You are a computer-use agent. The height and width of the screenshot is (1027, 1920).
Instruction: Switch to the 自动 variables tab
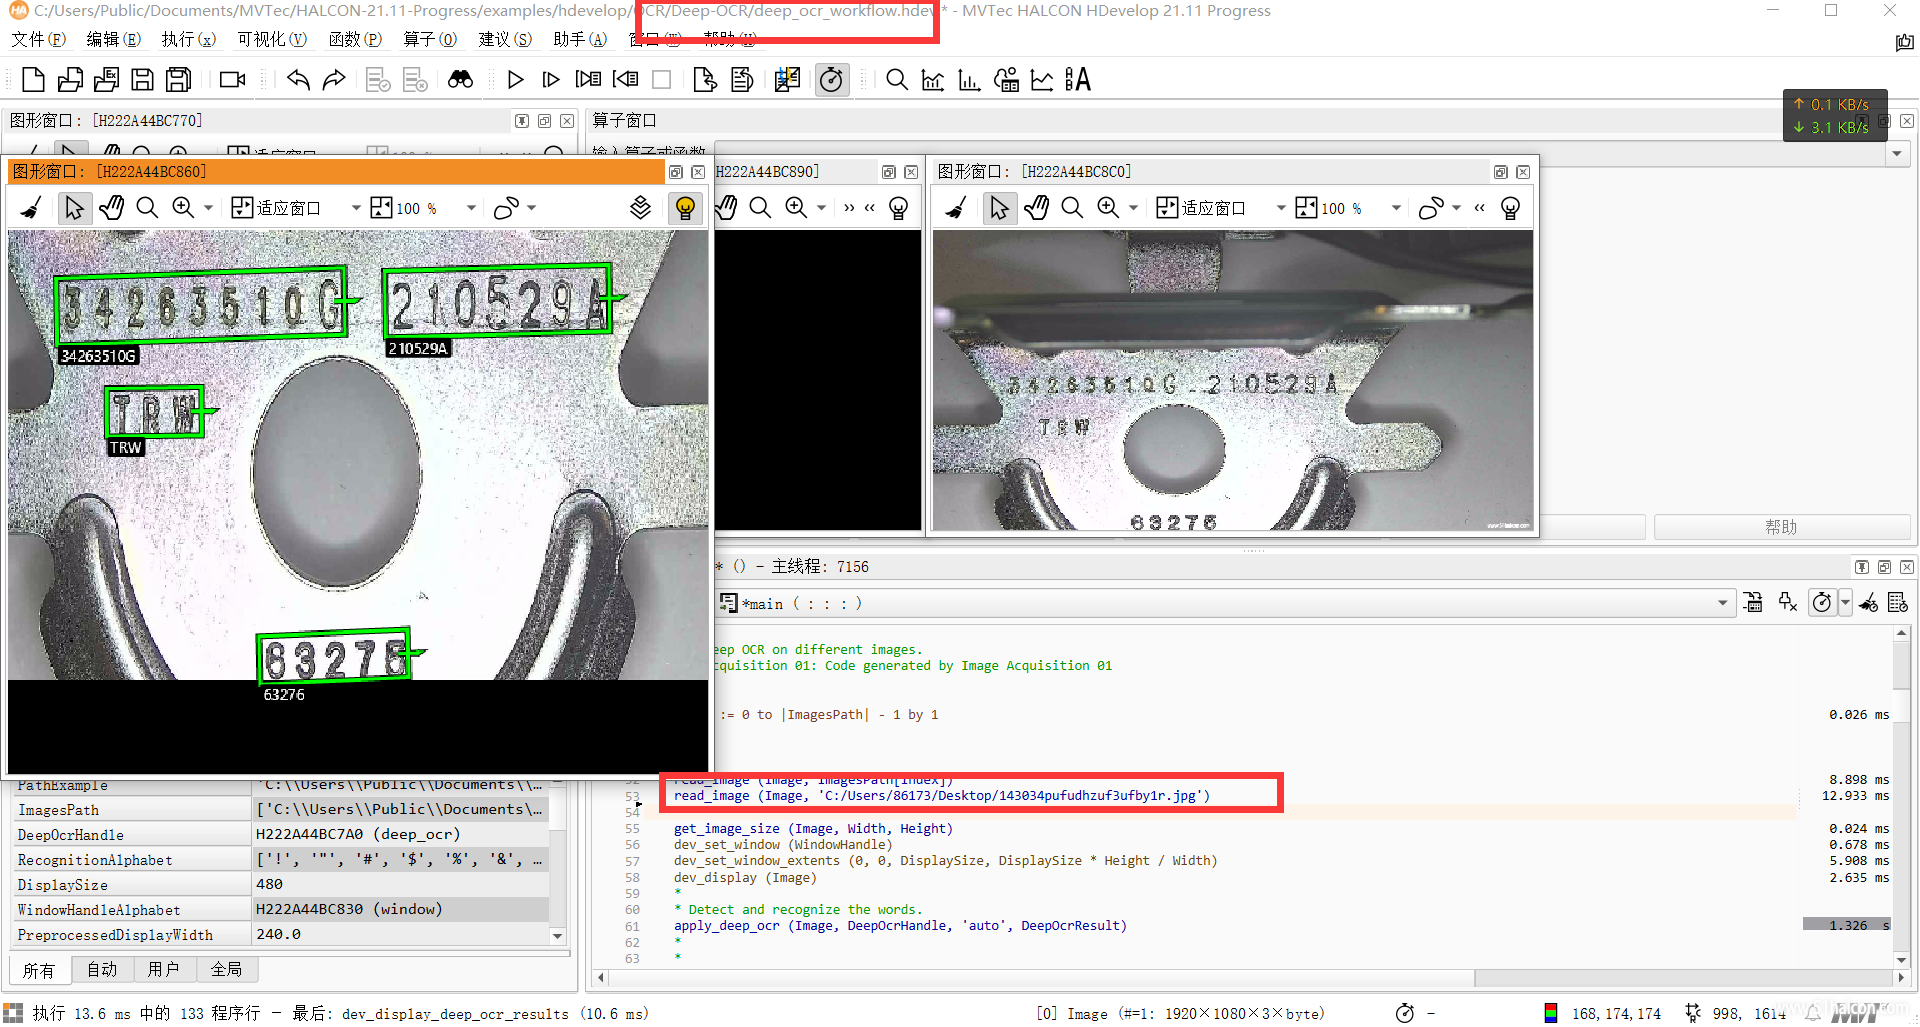tap(102, 969)
